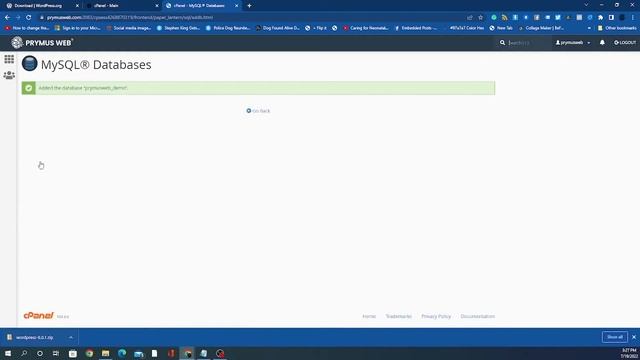Image resolution: width=640 pixels, height=360 pixels.
Task: Open the Trademarks footer link
Action: (x=398, y=316)
